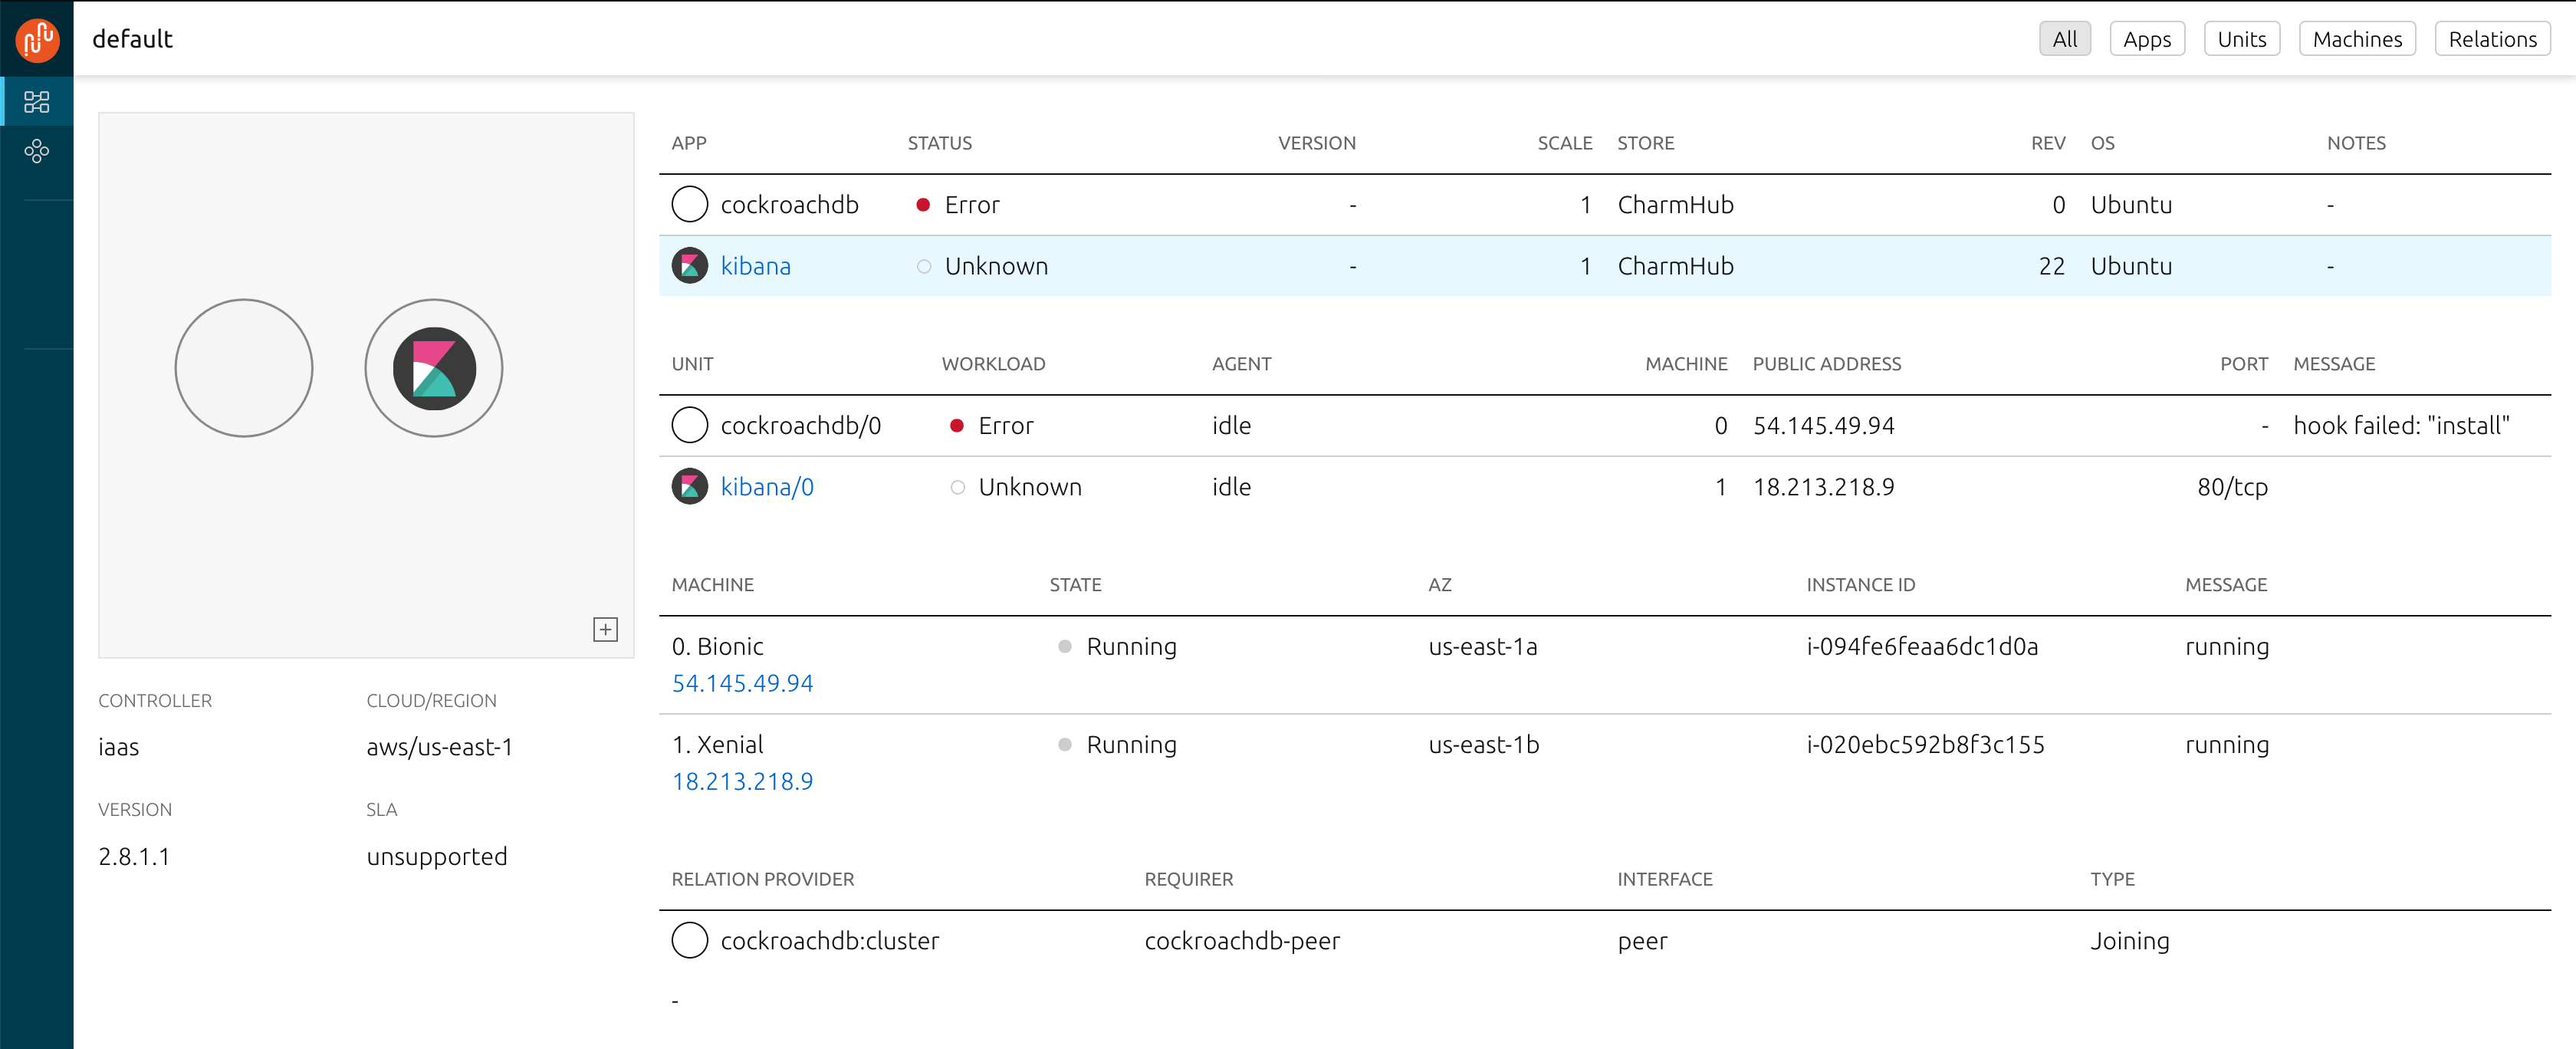Click the Error status dot for cockroachdb
This screenshot has height=1049, width=2576.
923,204
